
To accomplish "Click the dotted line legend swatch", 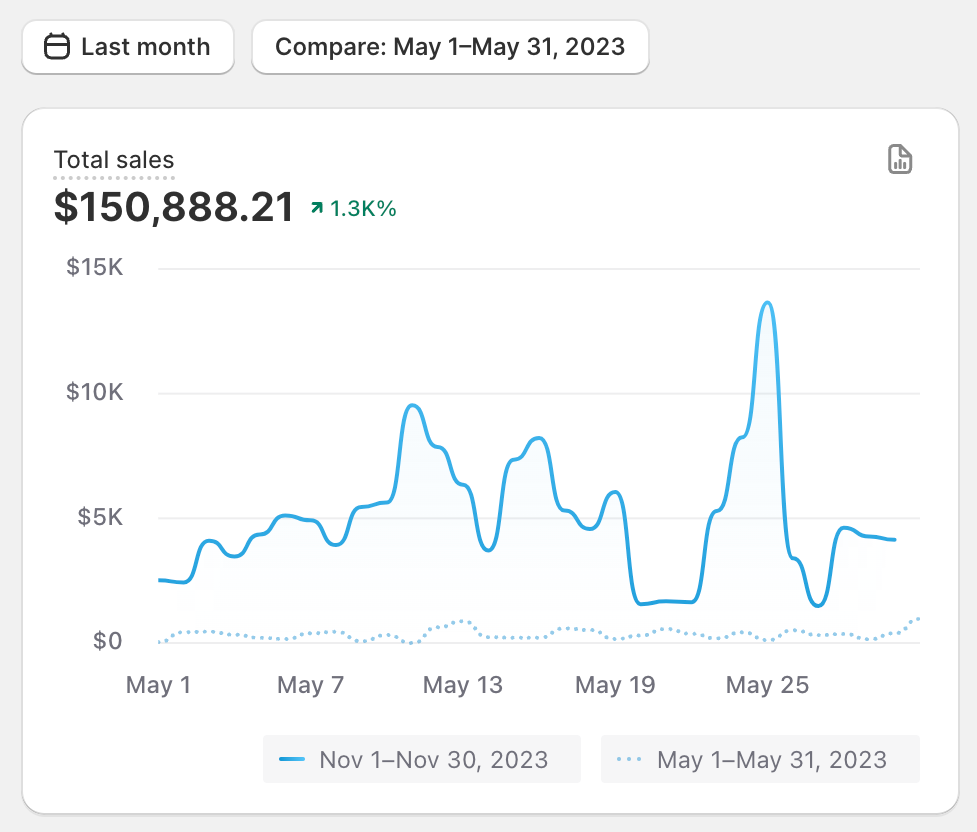I will click(x=629, y=759).
